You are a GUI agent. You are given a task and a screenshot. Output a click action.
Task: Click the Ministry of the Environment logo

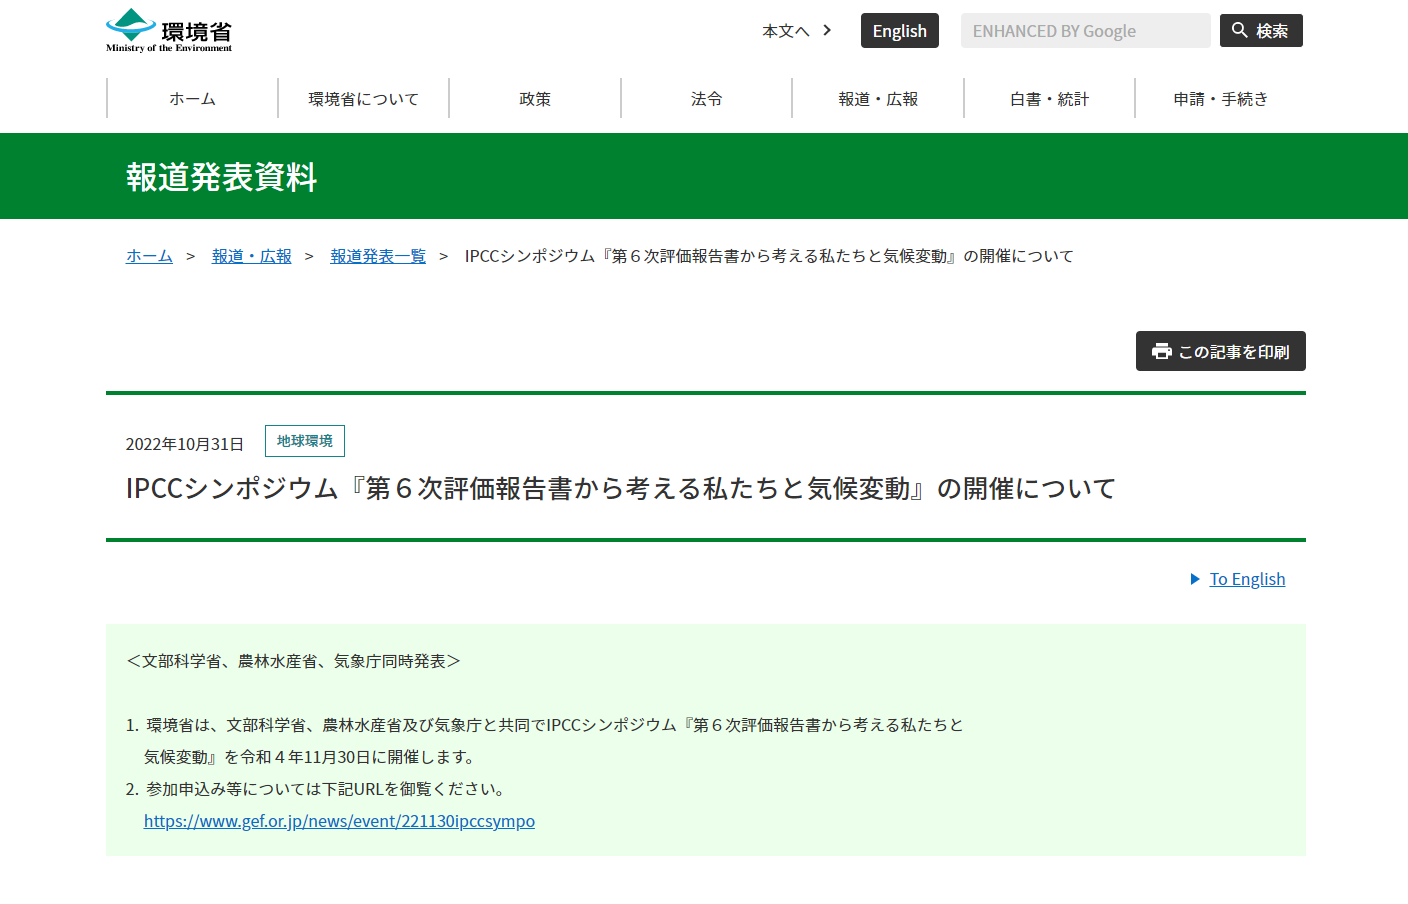[x=168, y=31]
